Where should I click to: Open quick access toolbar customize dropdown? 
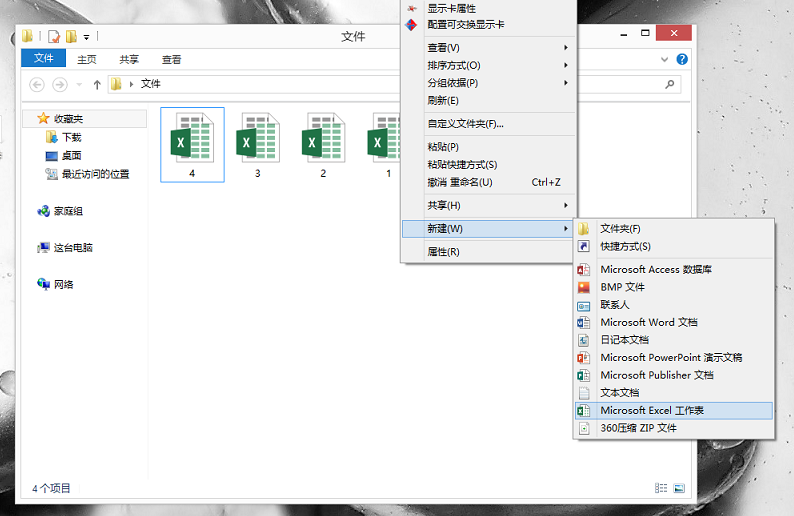click(87, 37)
